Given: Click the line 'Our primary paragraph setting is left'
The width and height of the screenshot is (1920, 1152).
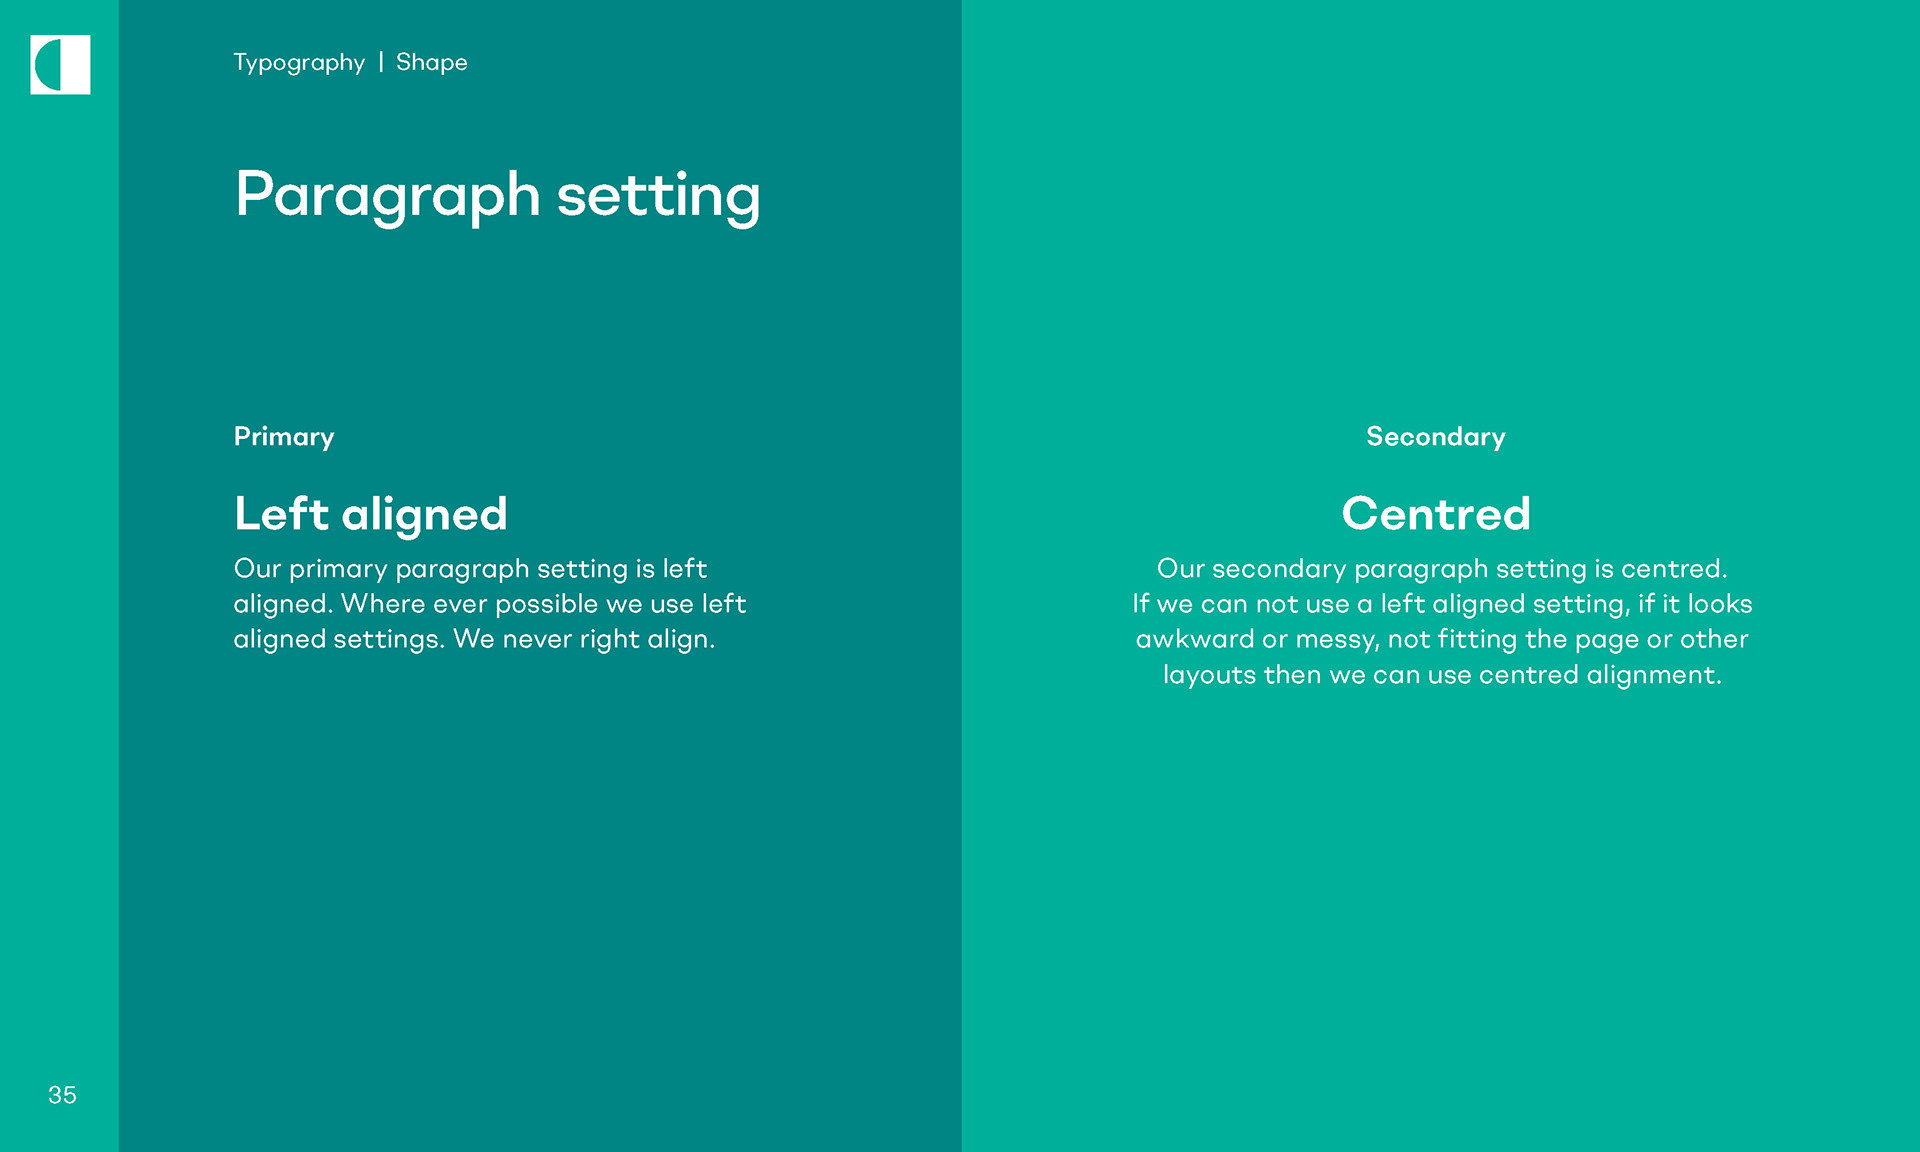Looking at the screenshot, I should coord(470,569).
